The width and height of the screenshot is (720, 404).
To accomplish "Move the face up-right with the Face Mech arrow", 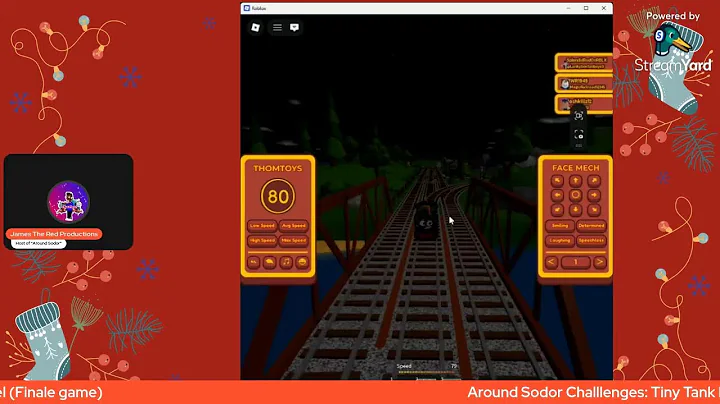I will [x=594, y=181].
